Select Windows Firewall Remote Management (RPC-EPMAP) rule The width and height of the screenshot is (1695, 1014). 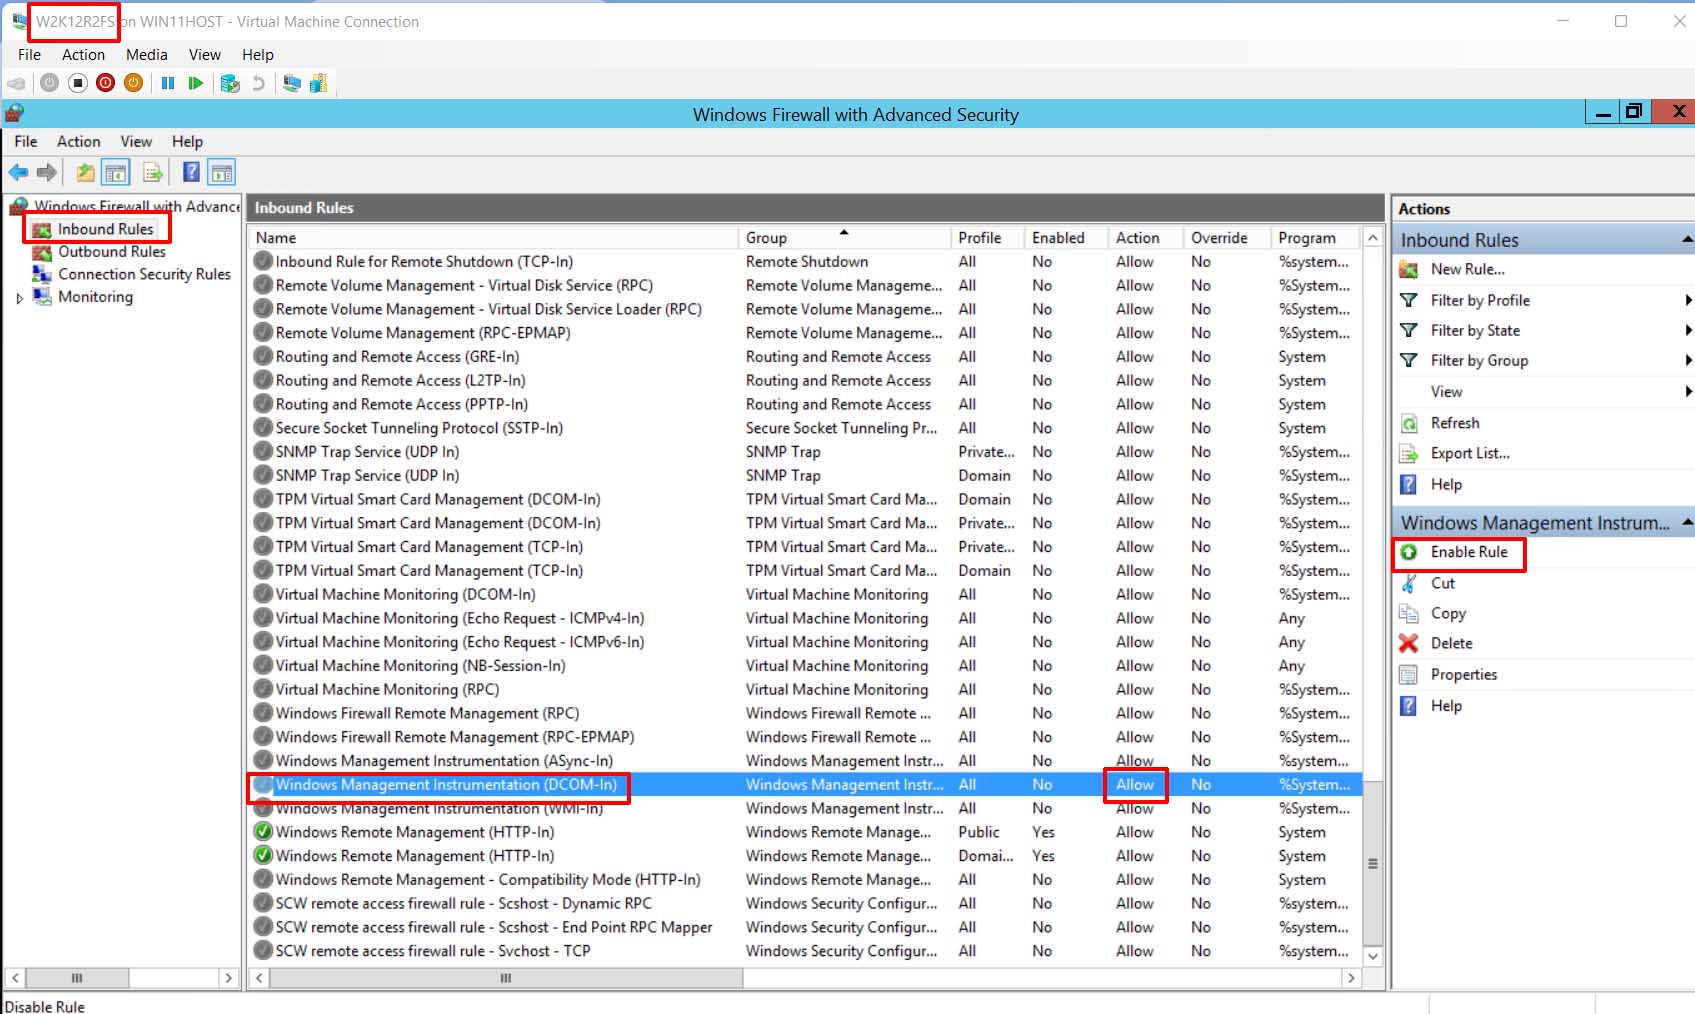pos(805,737)
